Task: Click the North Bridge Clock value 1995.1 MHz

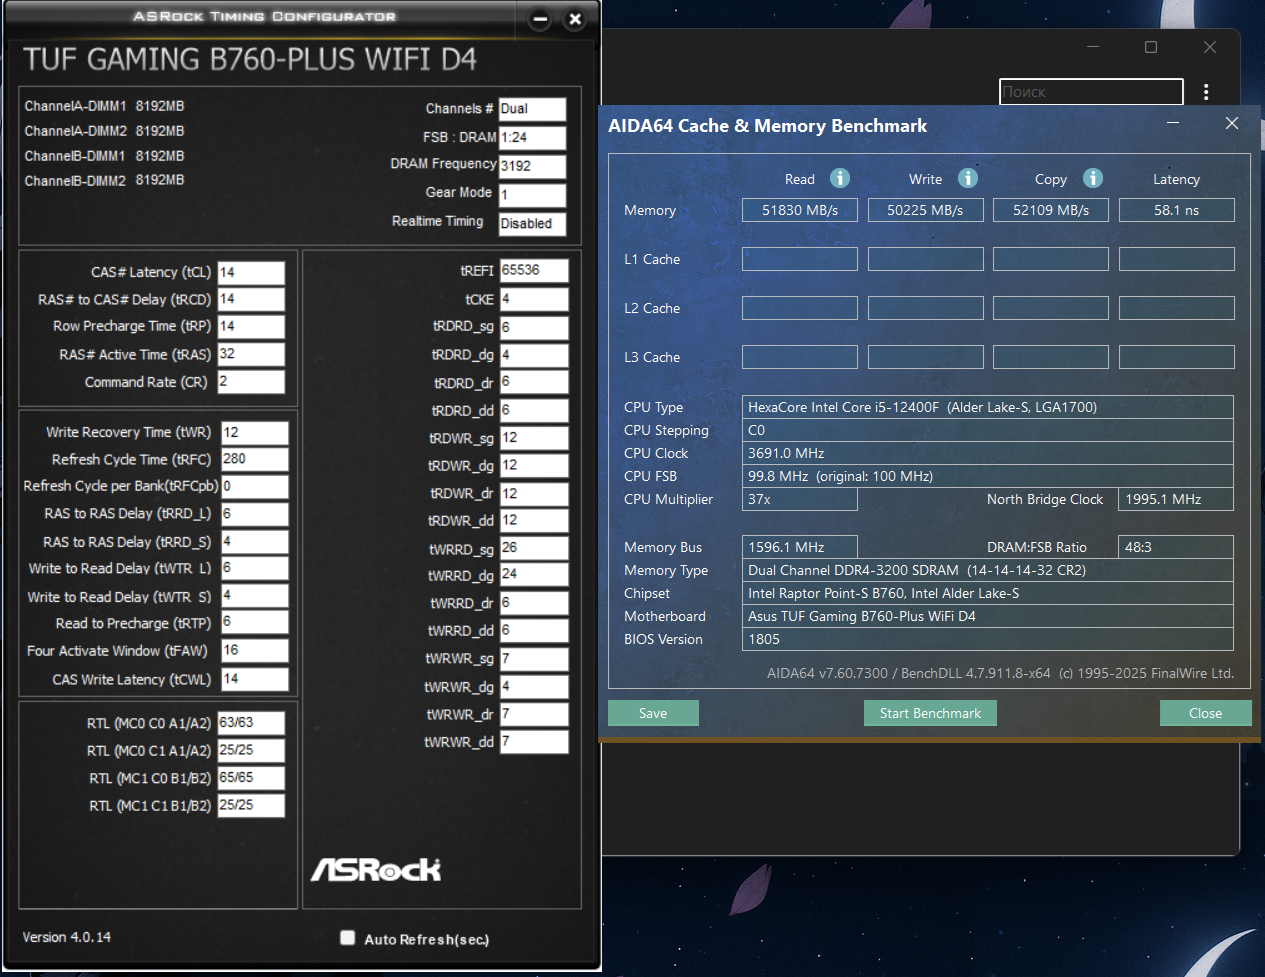Action: point(1176,499)
